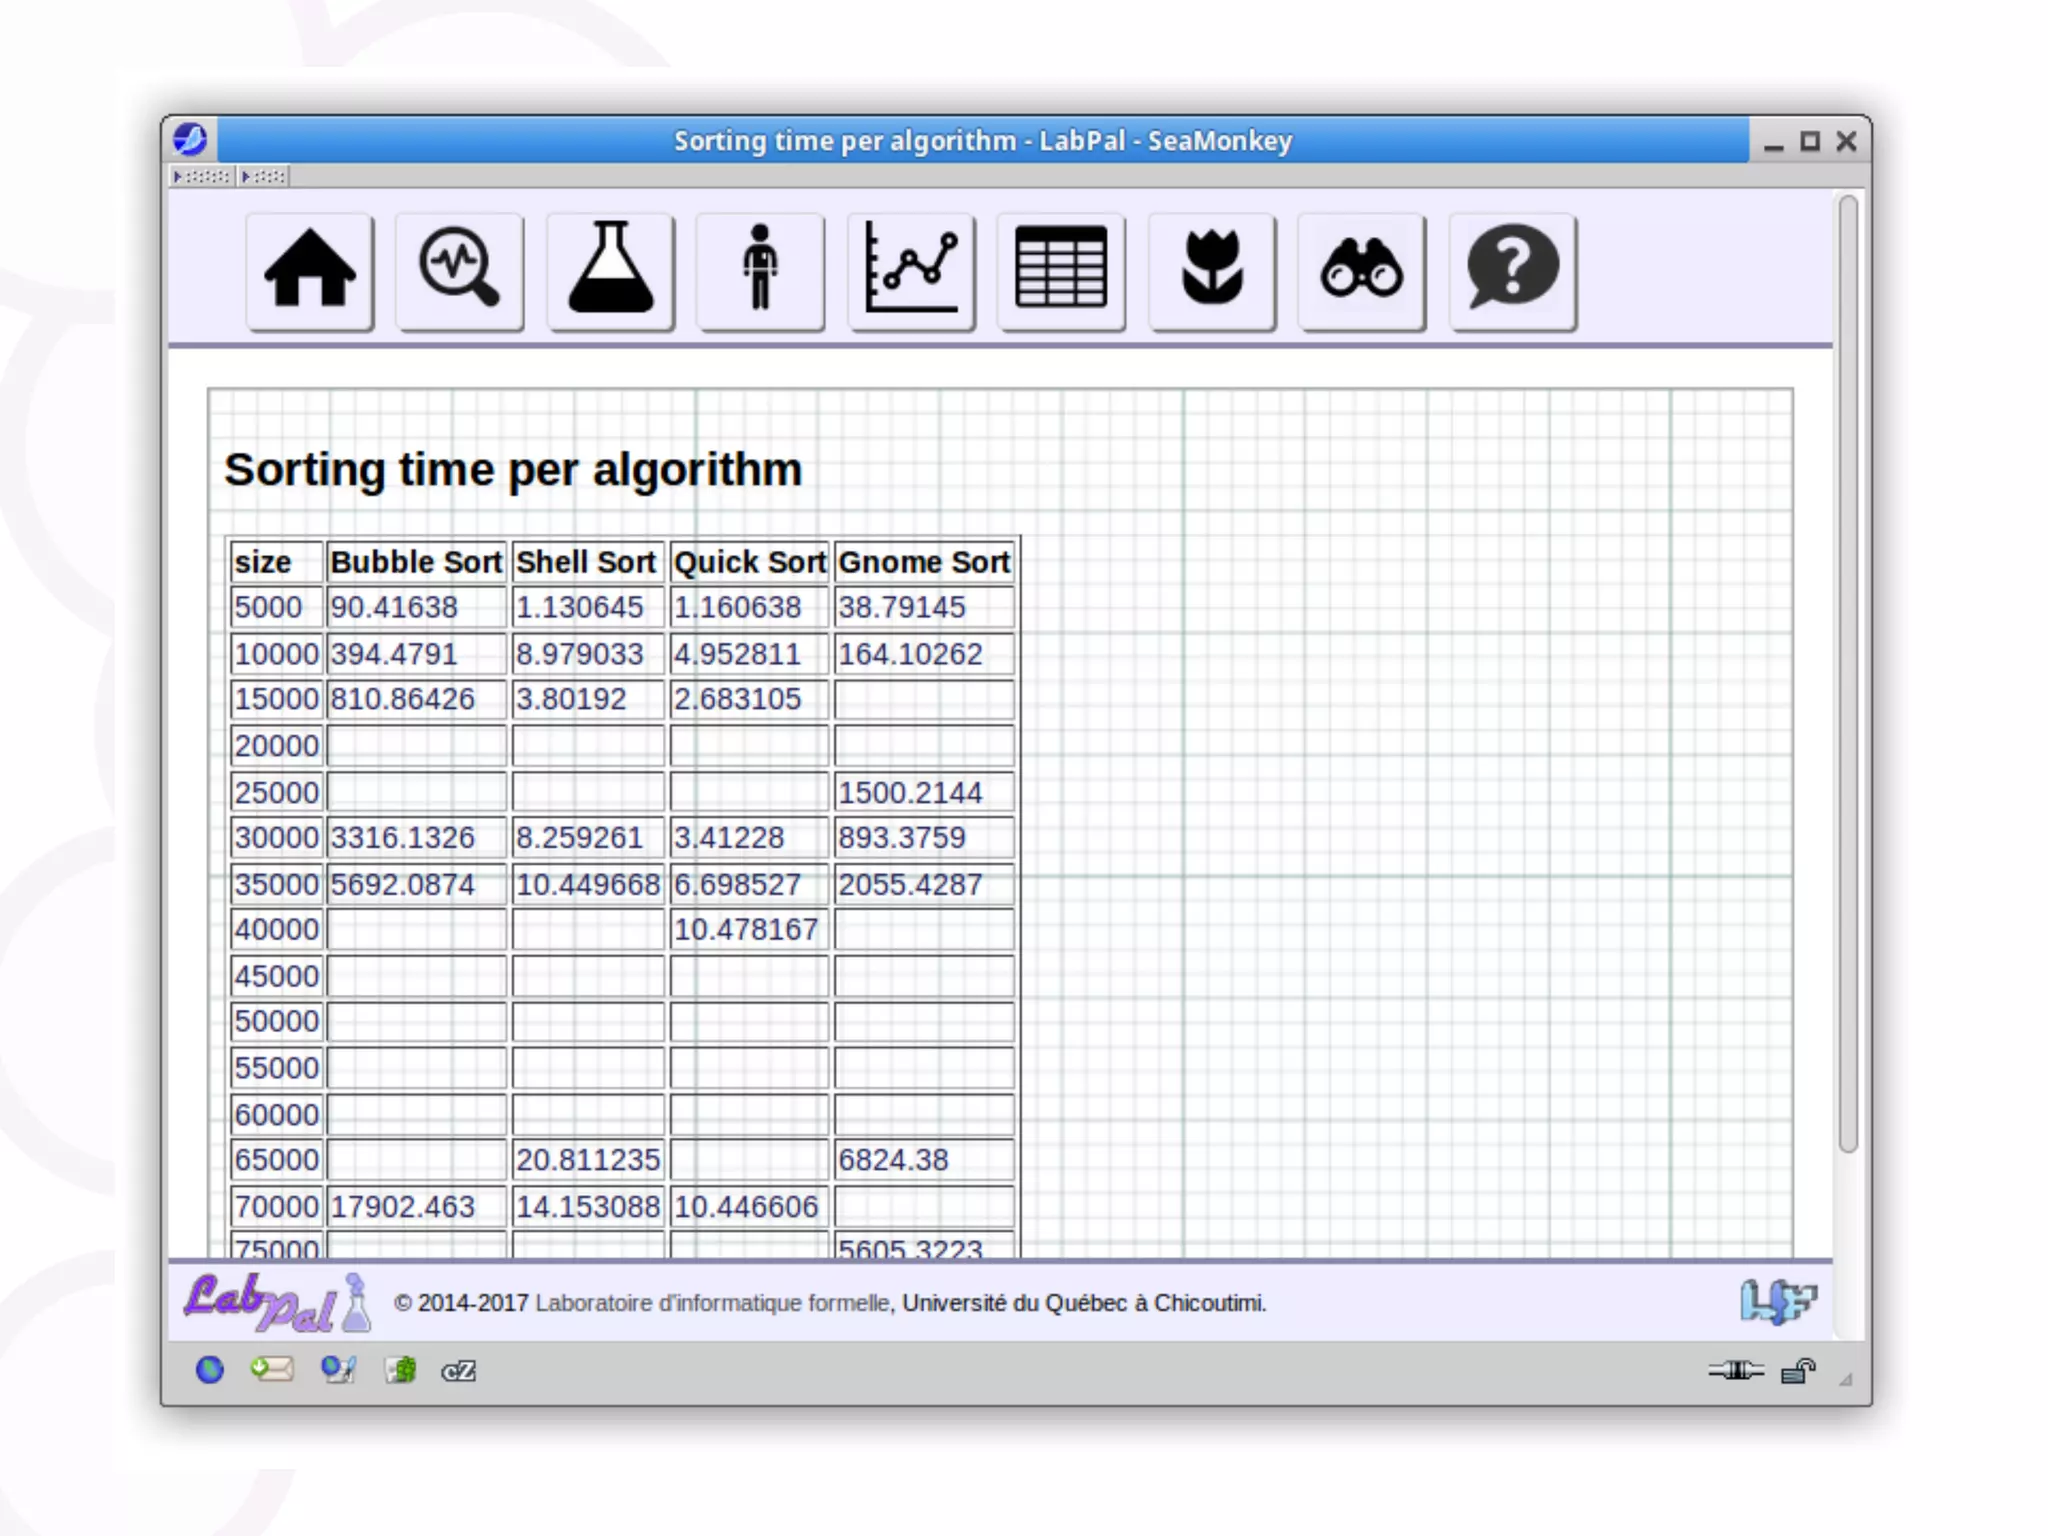Open the help question mark icon
The height and width of the screenshot is (1536, 2048).
point(1513,270)
